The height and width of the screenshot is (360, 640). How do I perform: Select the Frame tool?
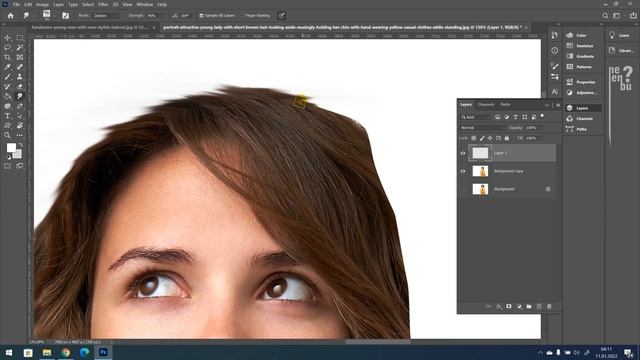pos(20,57)
